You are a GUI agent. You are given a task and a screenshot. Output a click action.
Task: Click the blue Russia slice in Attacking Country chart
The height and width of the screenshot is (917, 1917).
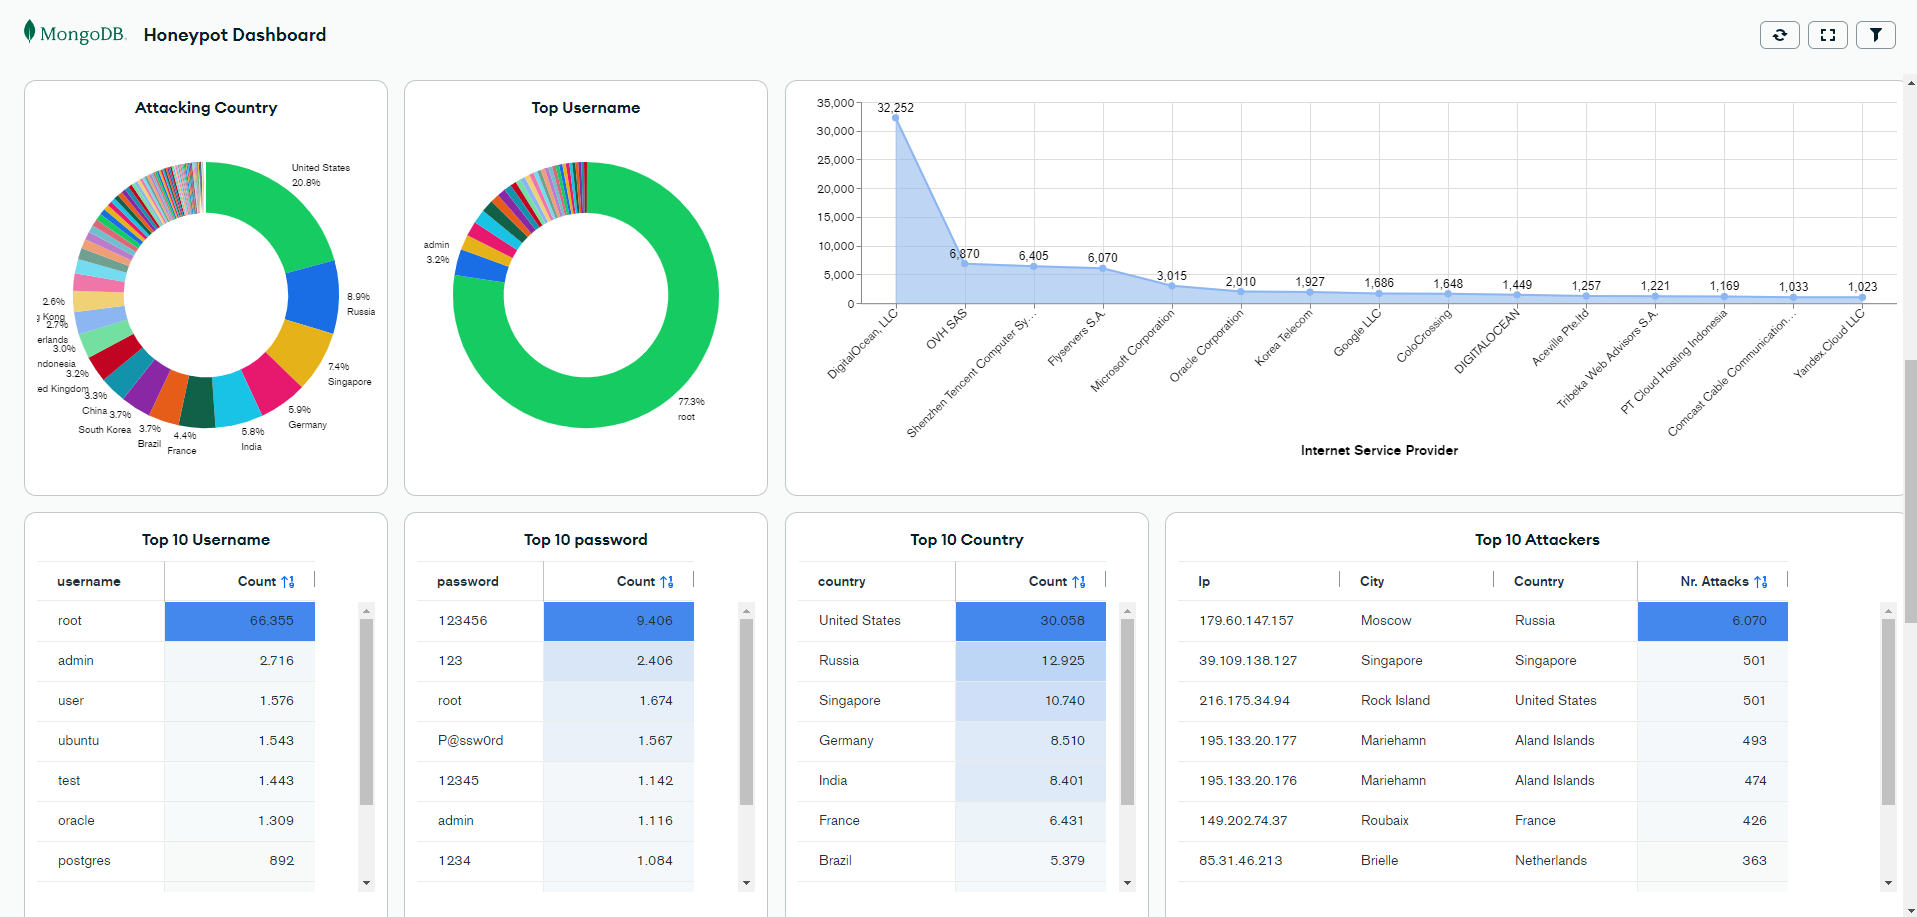313,296
